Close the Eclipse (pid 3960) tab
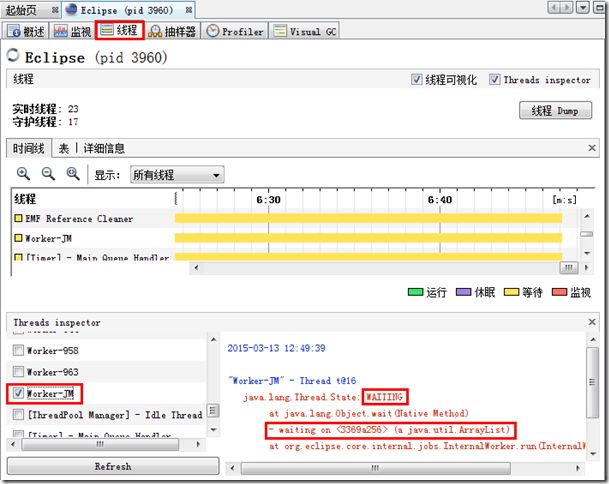The image size is (609, 484). click(189, 10)
